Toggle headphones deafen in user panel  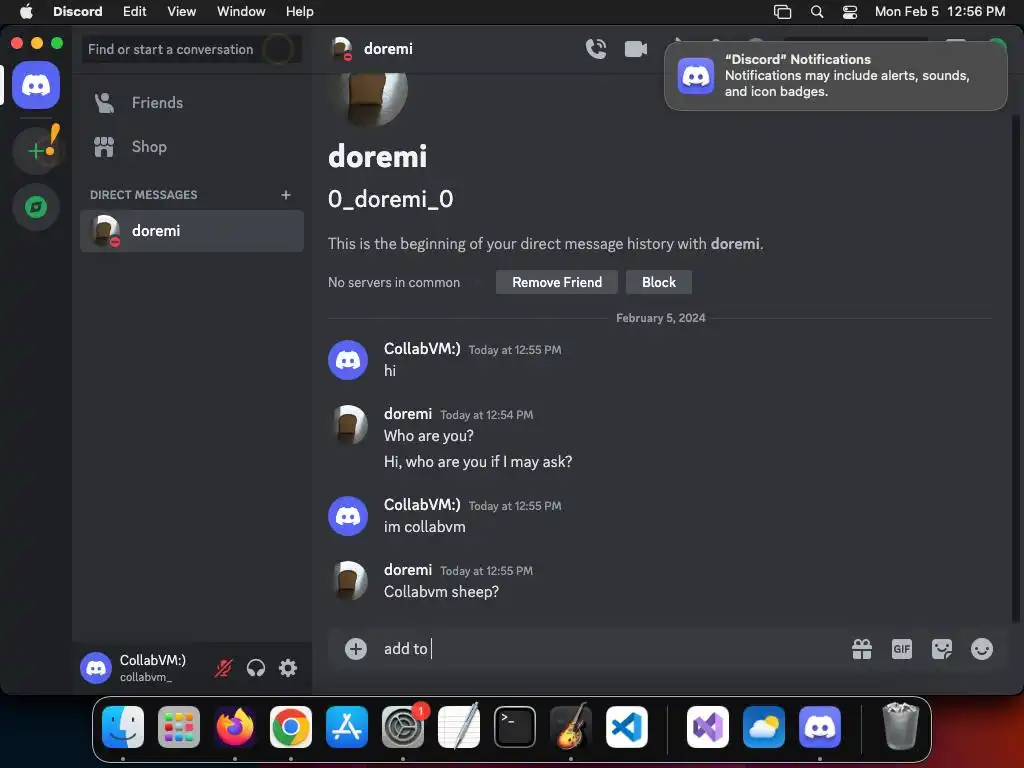point(256,668)
